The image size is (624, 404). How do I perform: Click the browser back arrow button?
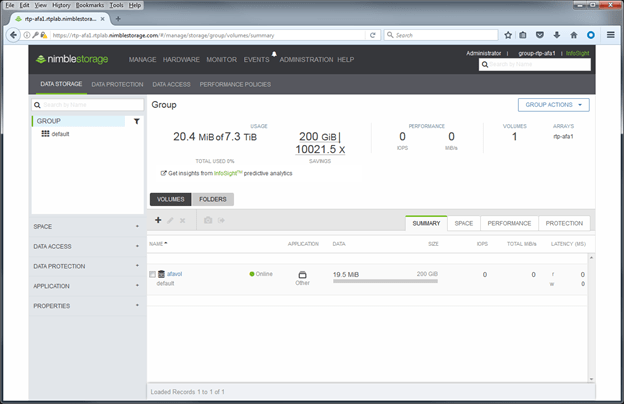click(13, 35)
